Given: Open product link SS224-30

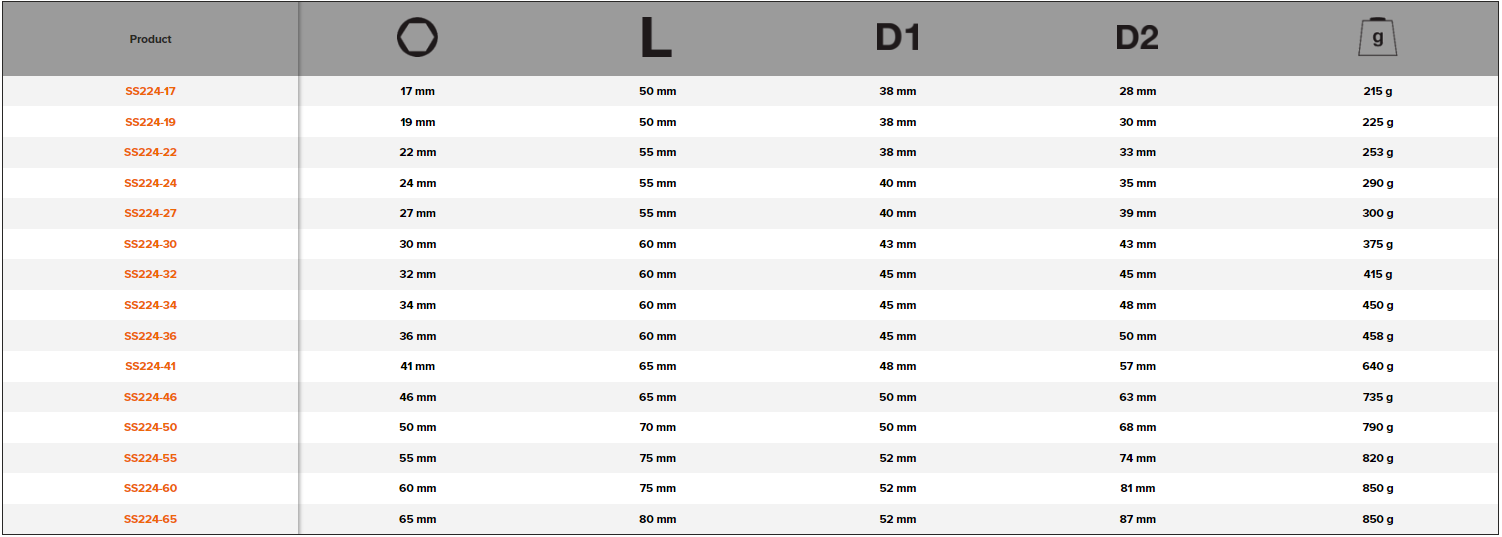Looking at the screenshot, I should click(150, 245).
